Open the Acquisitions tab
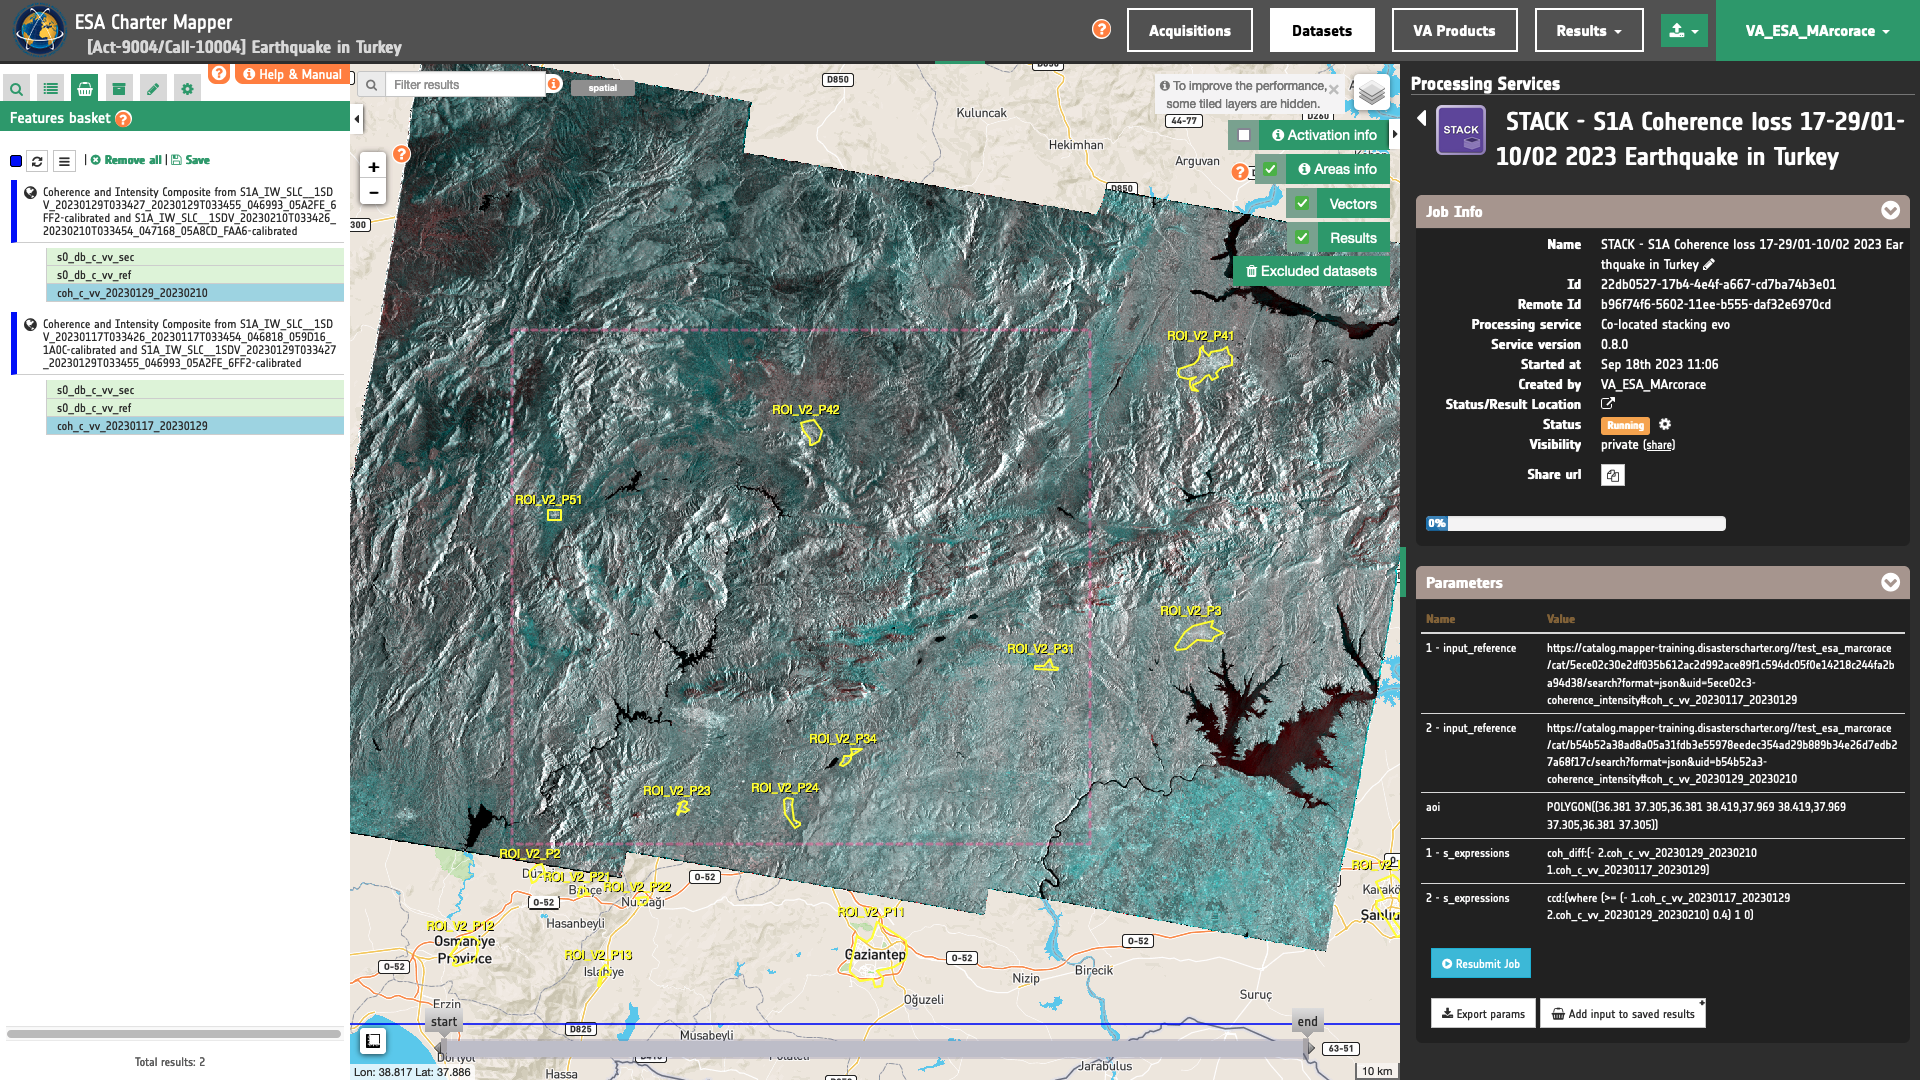1920x1080 pixels. tap(1190, 30)
